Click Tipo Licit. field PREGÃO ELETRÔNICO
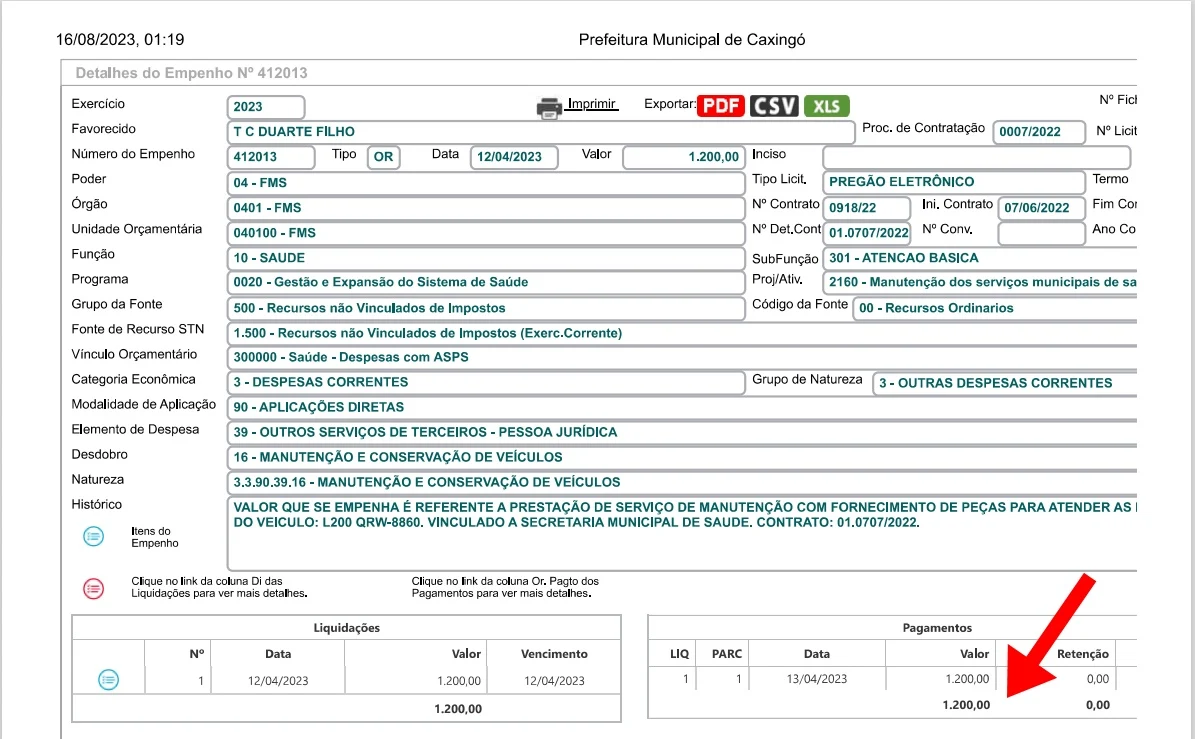This screenshot has width=1195, height=739. click(954, 182)
